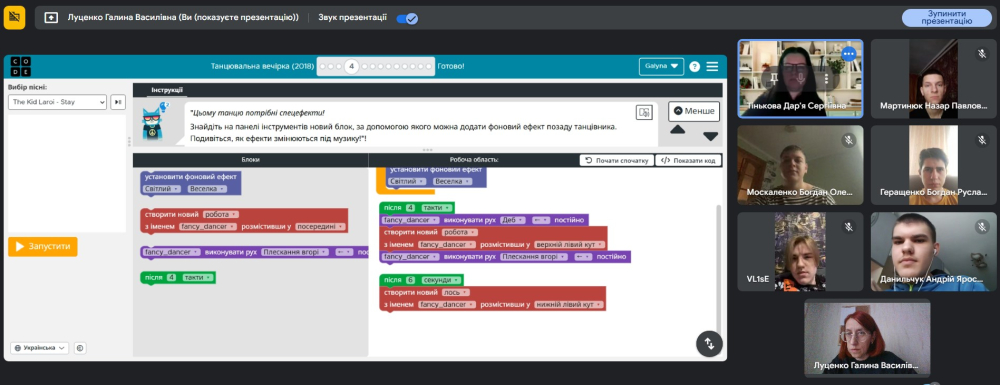Image resolution: width=1000 pixels, height=385 pixels.
Task: Click the no-camera icon in top-left corner
Action: (x=15, y=18)
